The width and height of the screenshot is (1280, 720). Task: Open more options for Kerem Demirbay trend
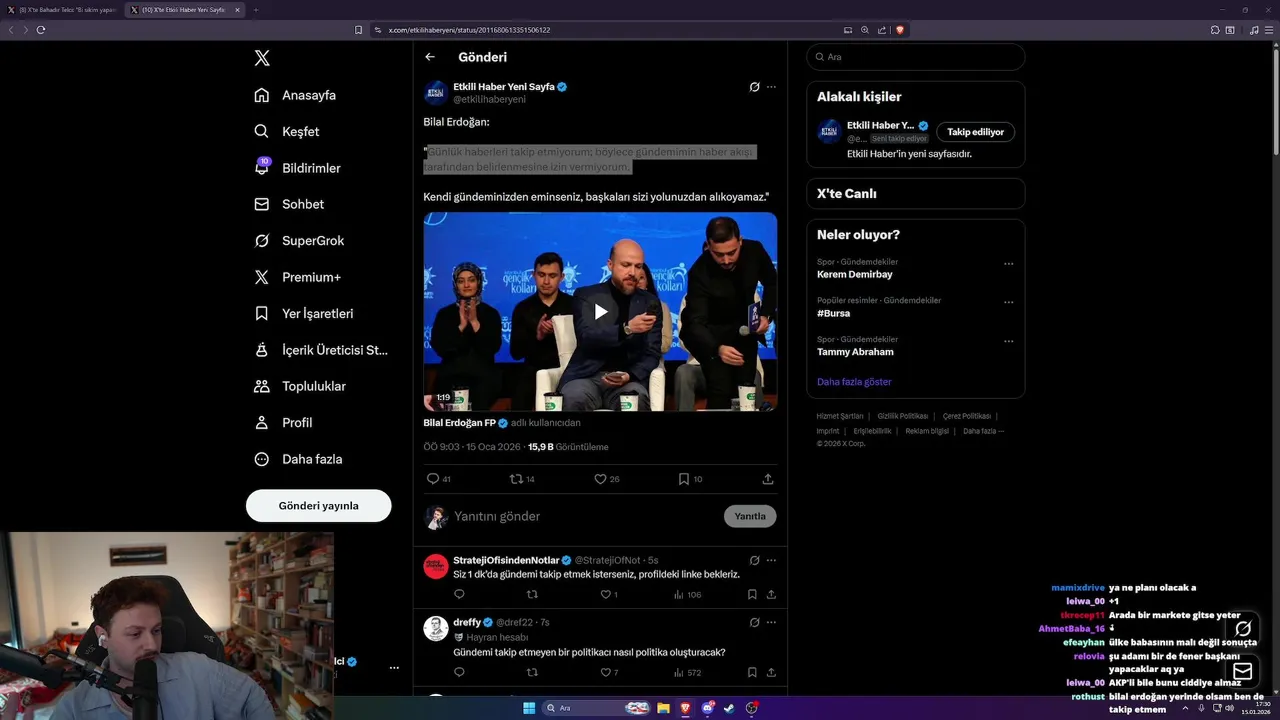coord(1008,264)
